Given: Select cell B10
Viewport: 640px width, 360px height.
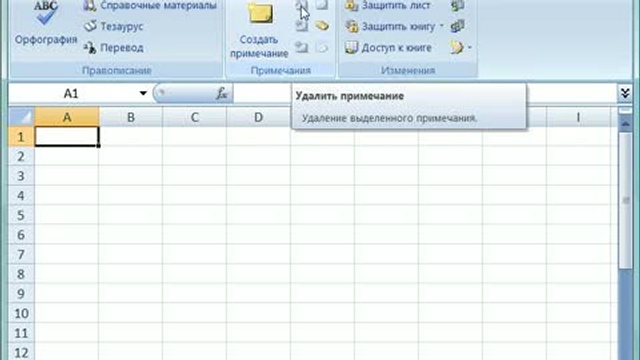Looking at the screenshot, I should pos(131,313).
